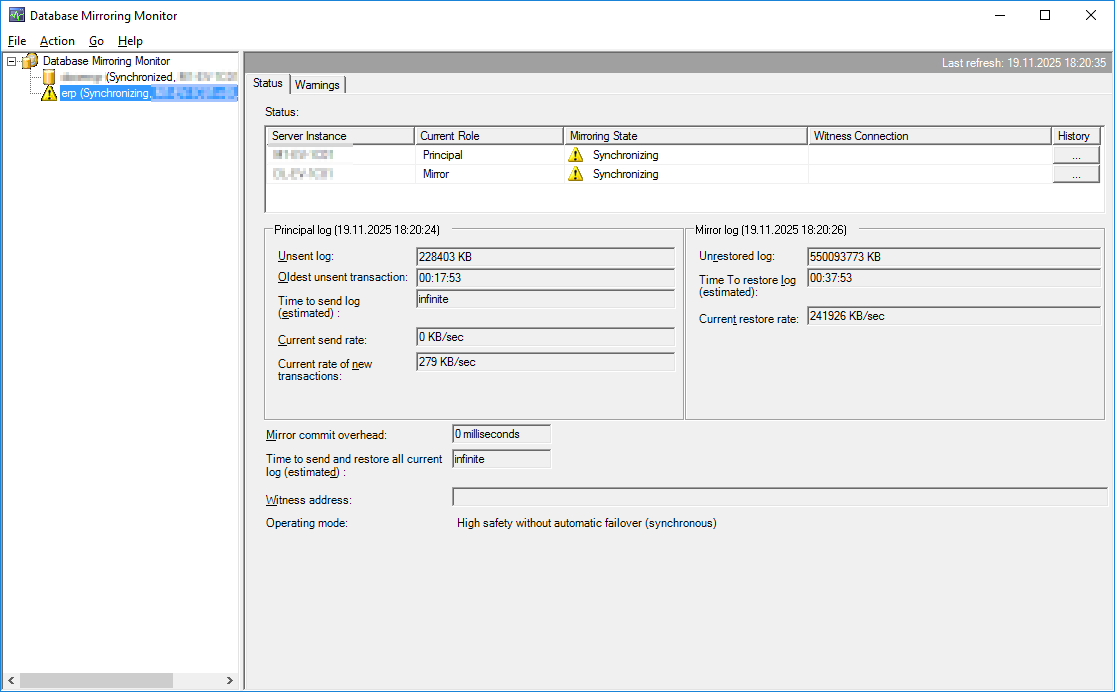The width and height of the screenshot is (1115, 692).
Task: Select the erp (Synchronizing) database in tree
Action: (x=147, y=93)
